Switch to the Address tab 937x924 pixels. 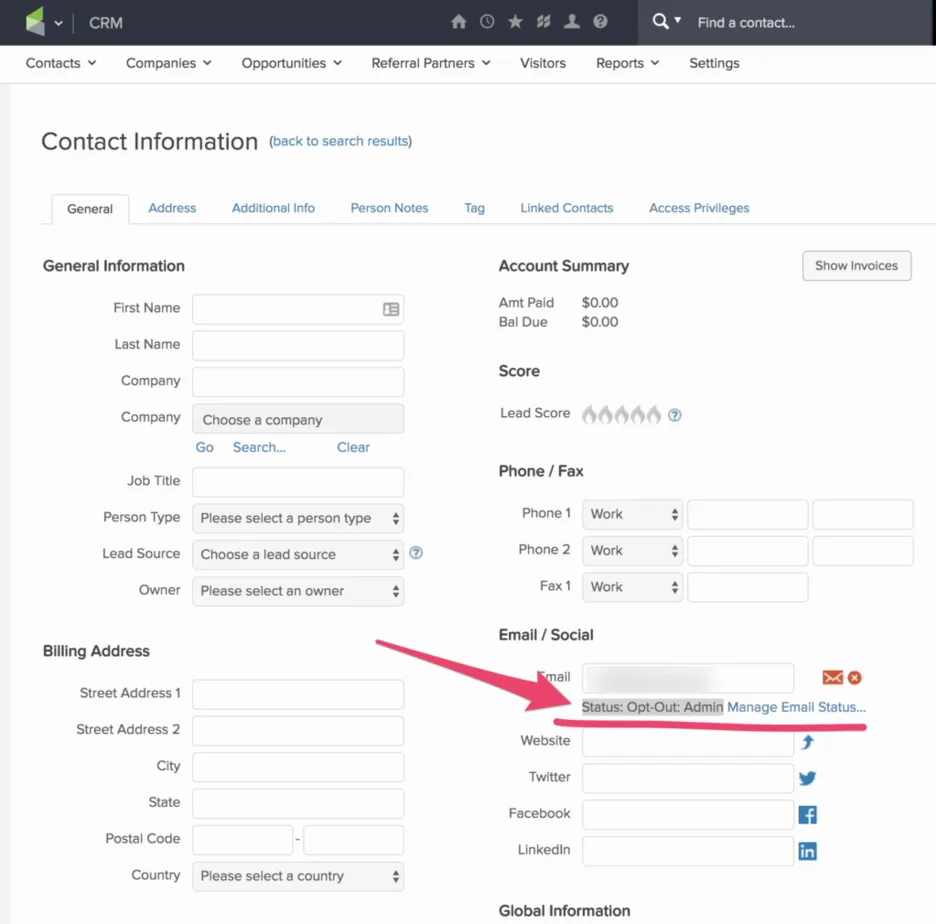coord(172,208)
